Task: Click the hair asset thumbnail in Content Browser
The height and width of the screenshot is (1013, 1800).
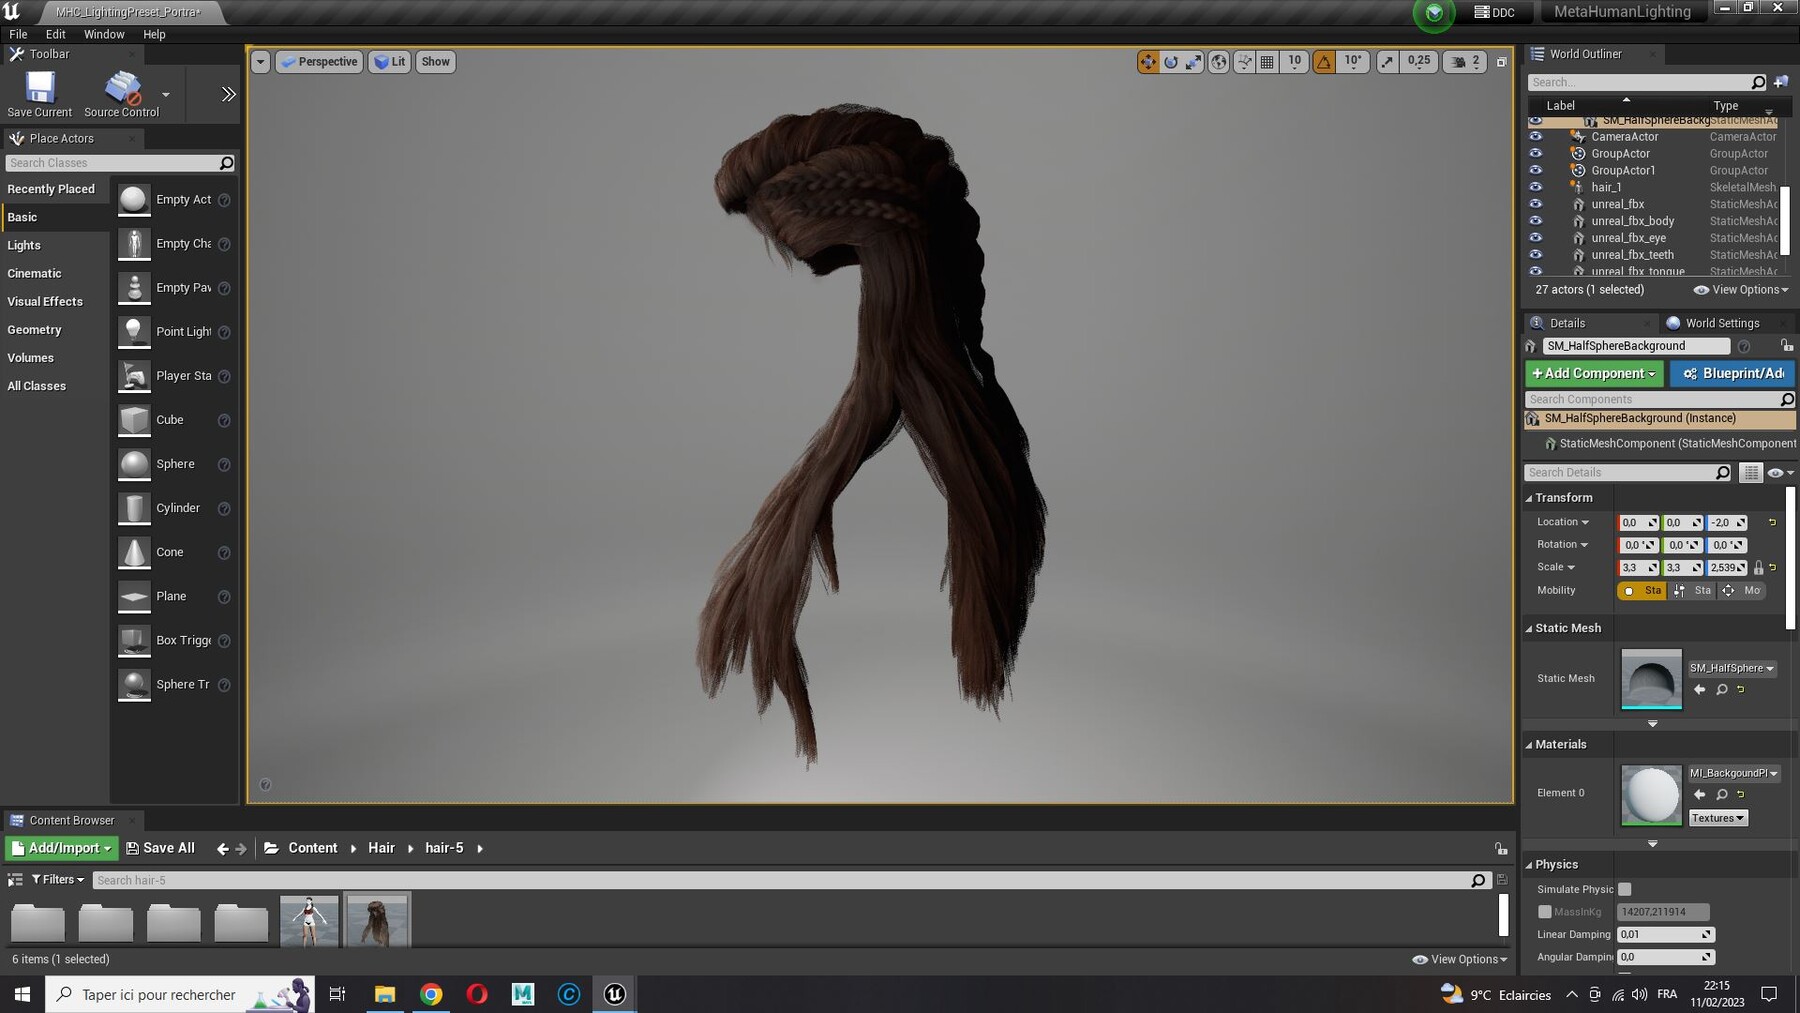Action: (377, 920)
